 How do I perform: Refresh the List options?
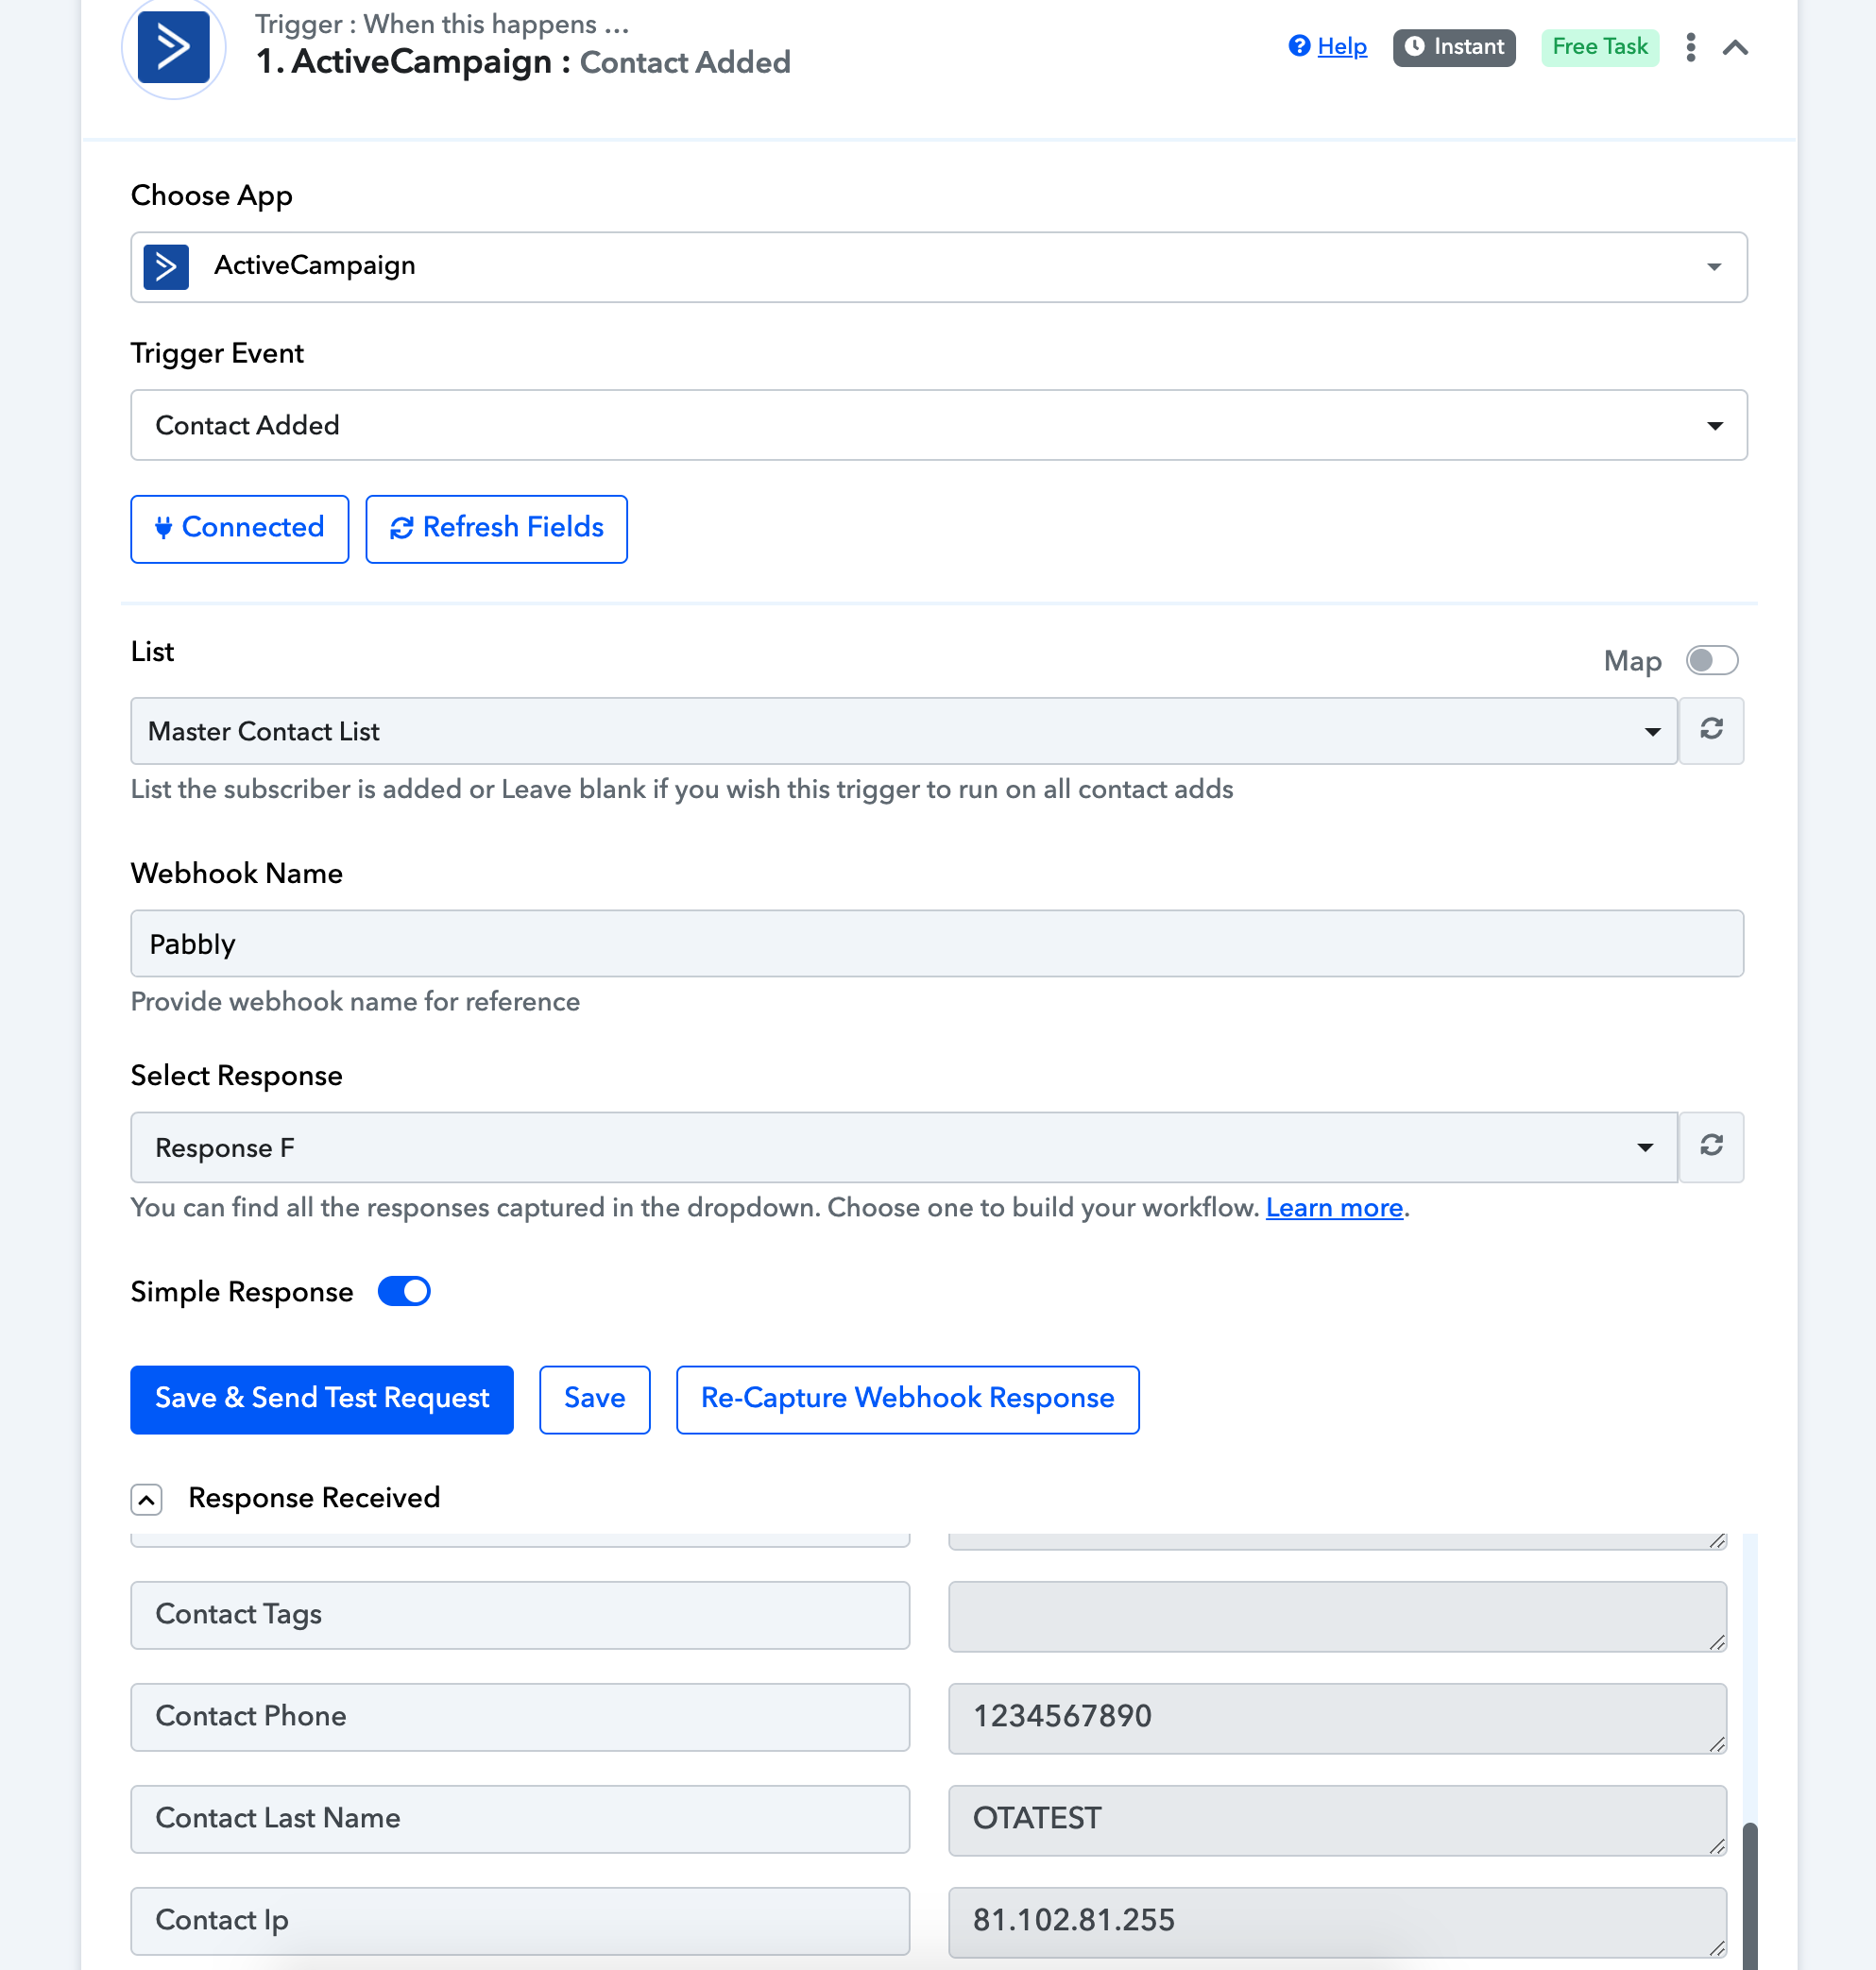point(1711,729)
